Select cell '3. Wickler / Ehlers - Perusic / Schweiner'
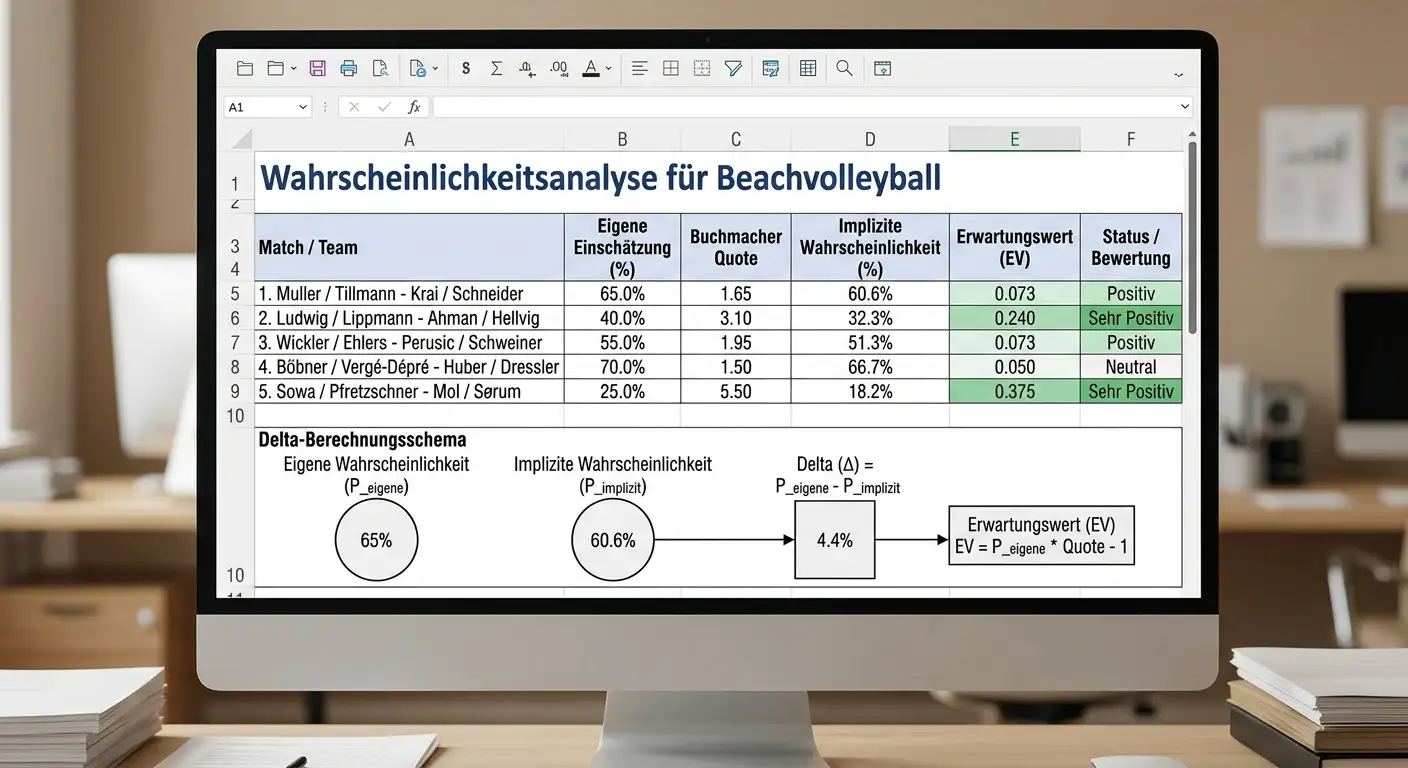The height and width of the screenshot is (768, 1408). [409, 343]
